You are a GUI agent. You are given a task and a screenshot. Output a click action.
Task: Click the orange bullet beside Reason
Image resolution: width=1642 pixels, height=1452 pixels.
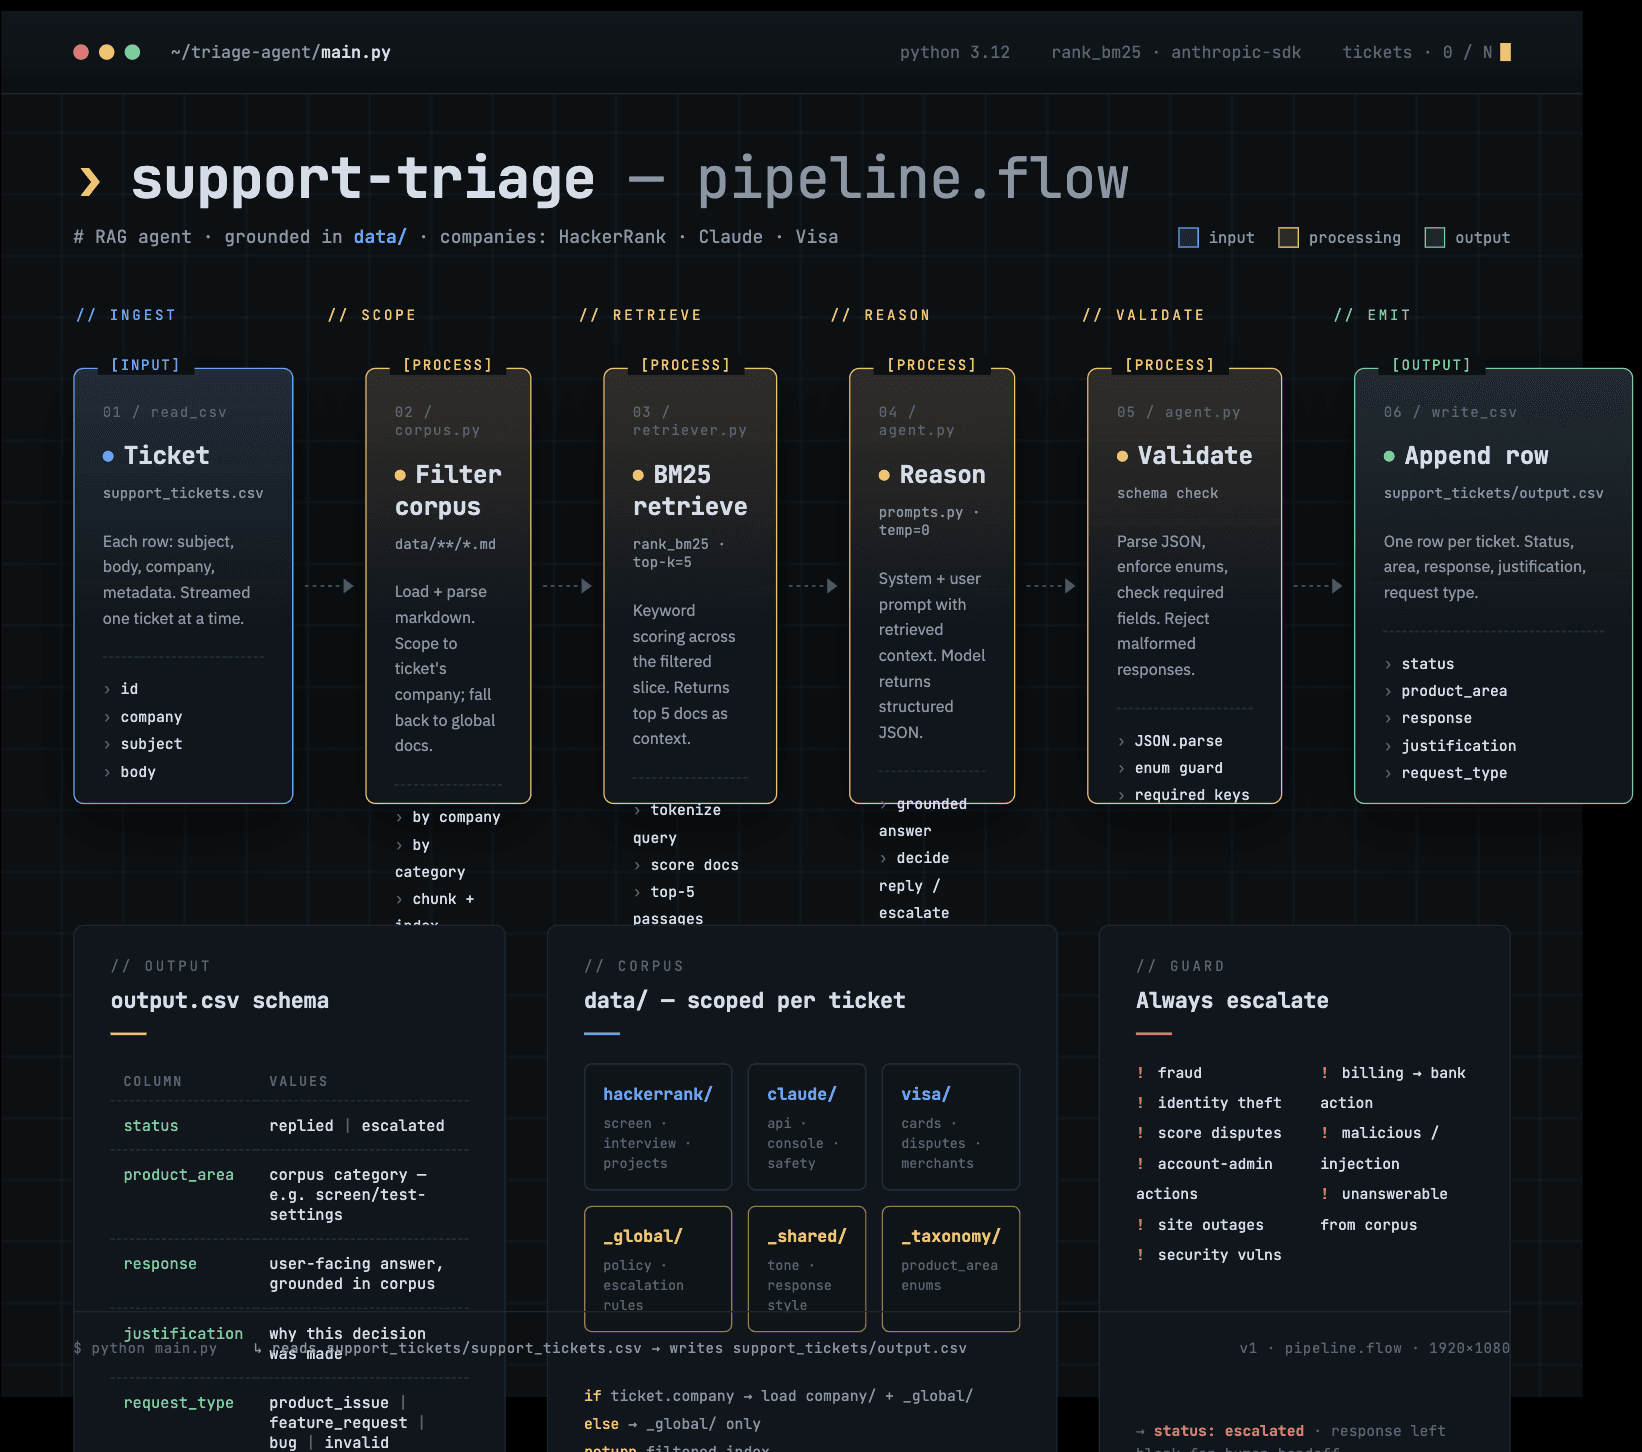884,475
